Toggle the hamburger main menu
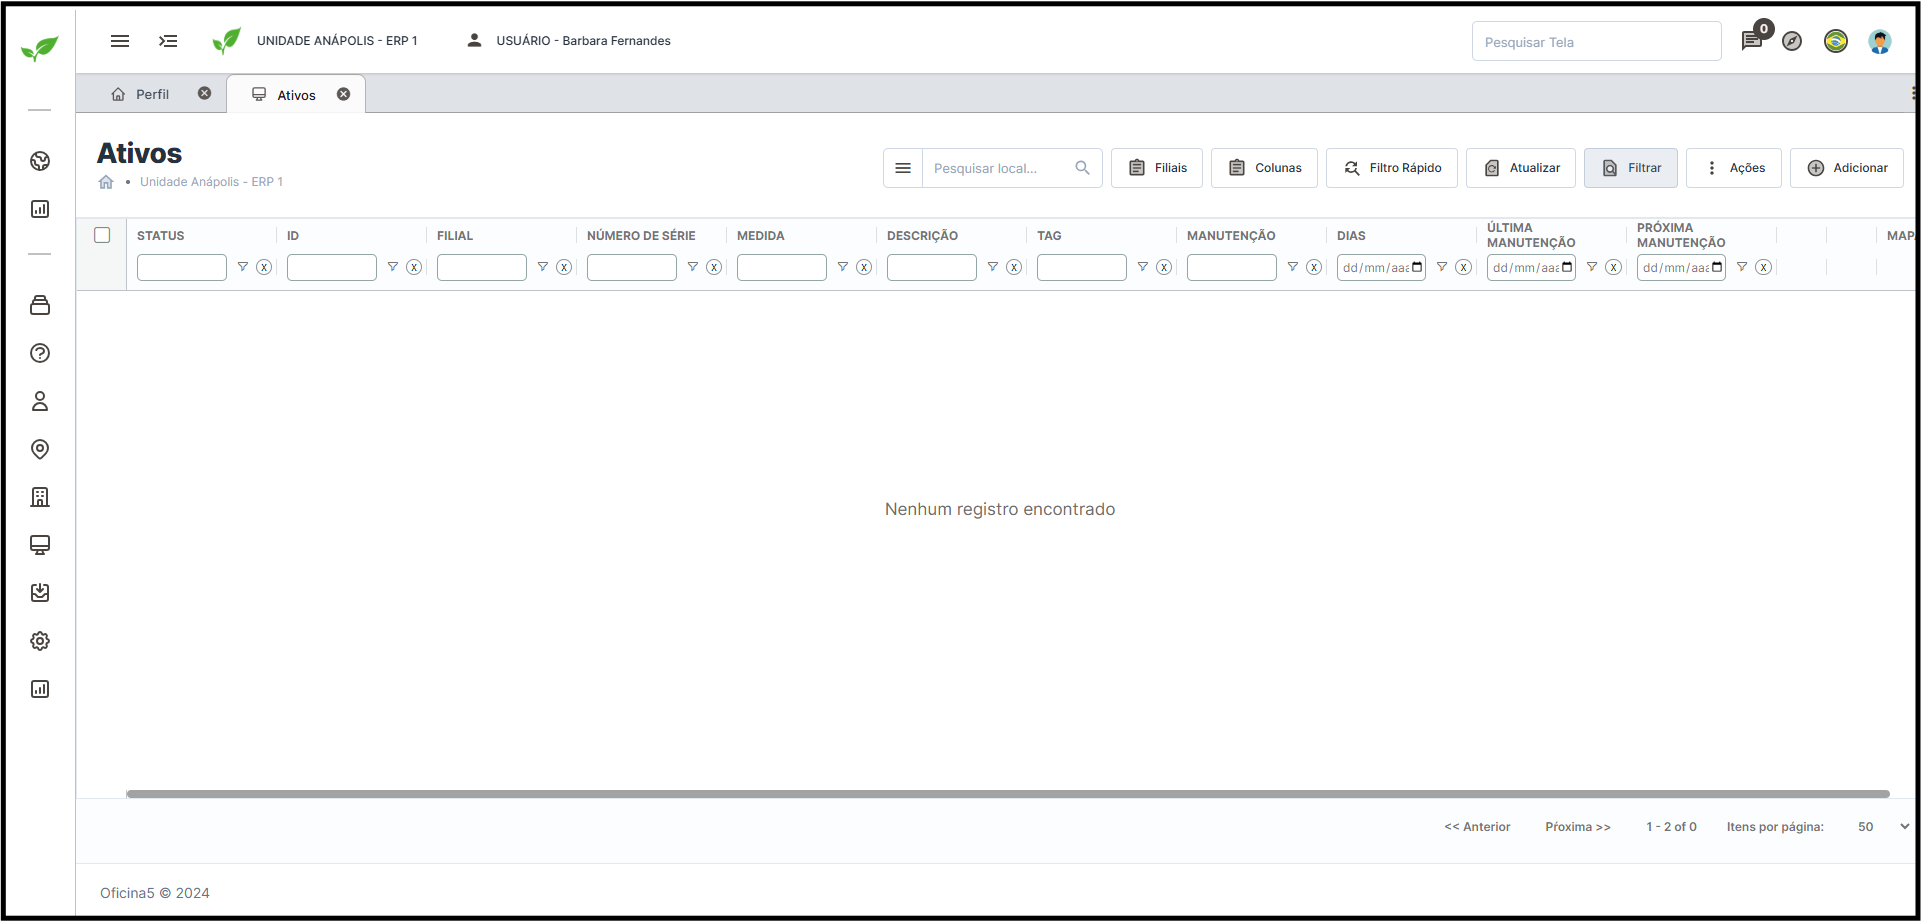1921x921 pixels. [120, 41]
